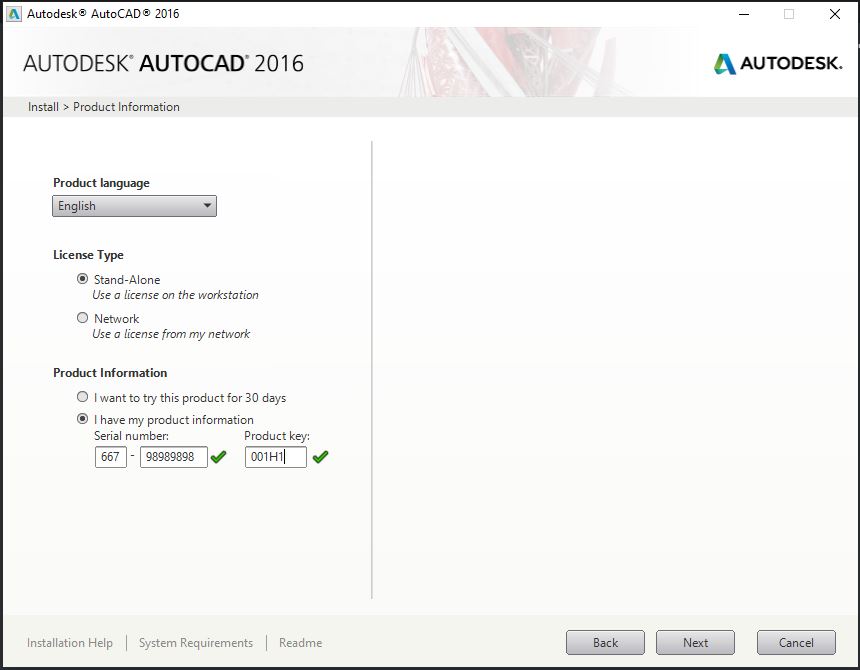The width and height of the screenshot is (860, 670).
Task: Click the Product key input field
Action: [x=276, y=457]
